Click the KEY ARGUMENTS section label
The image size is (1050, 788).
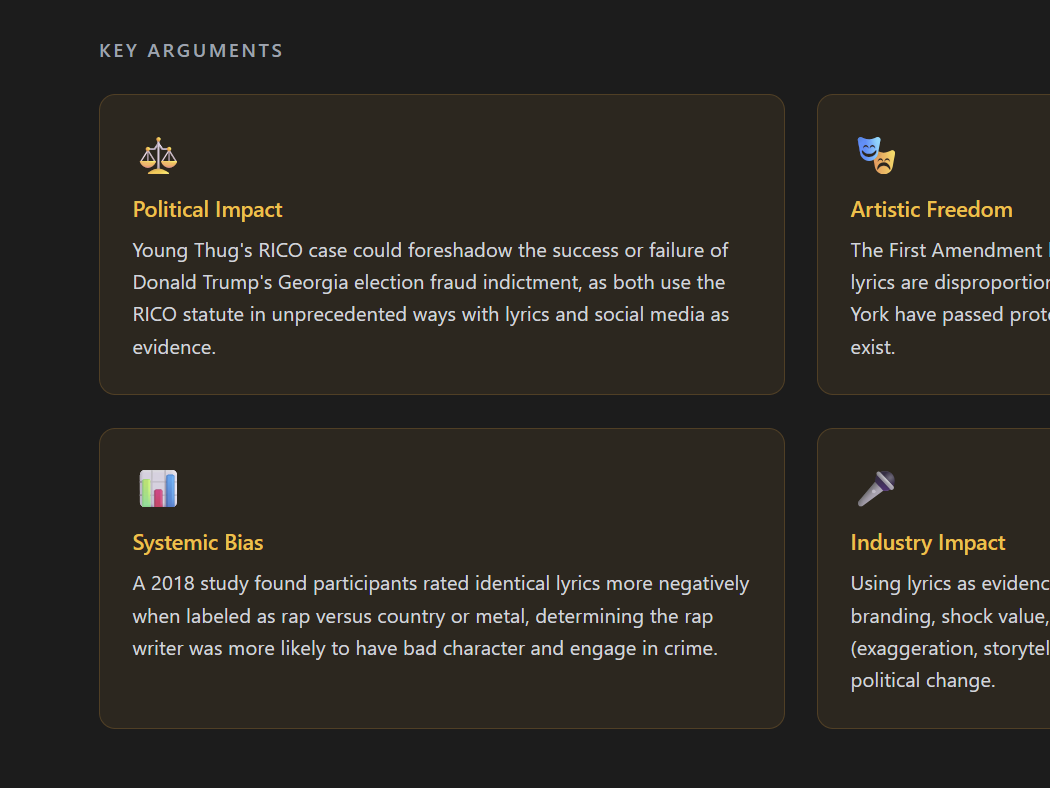click(191, 51)
